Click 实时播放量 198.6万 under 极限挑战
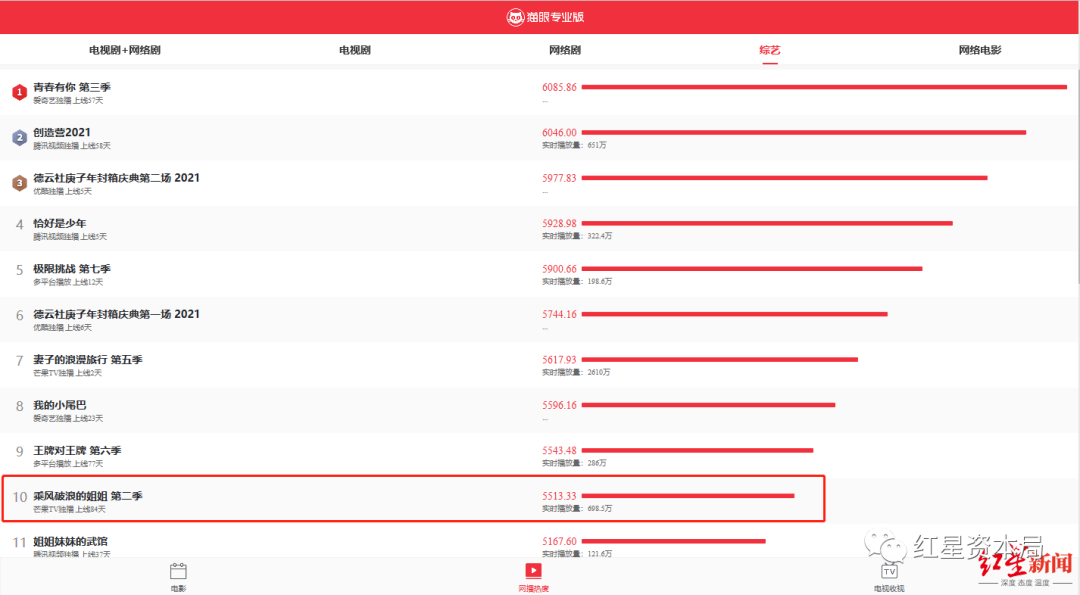Image resolution: width=1080 pixels, height=595 pixels. pos(577,282)
